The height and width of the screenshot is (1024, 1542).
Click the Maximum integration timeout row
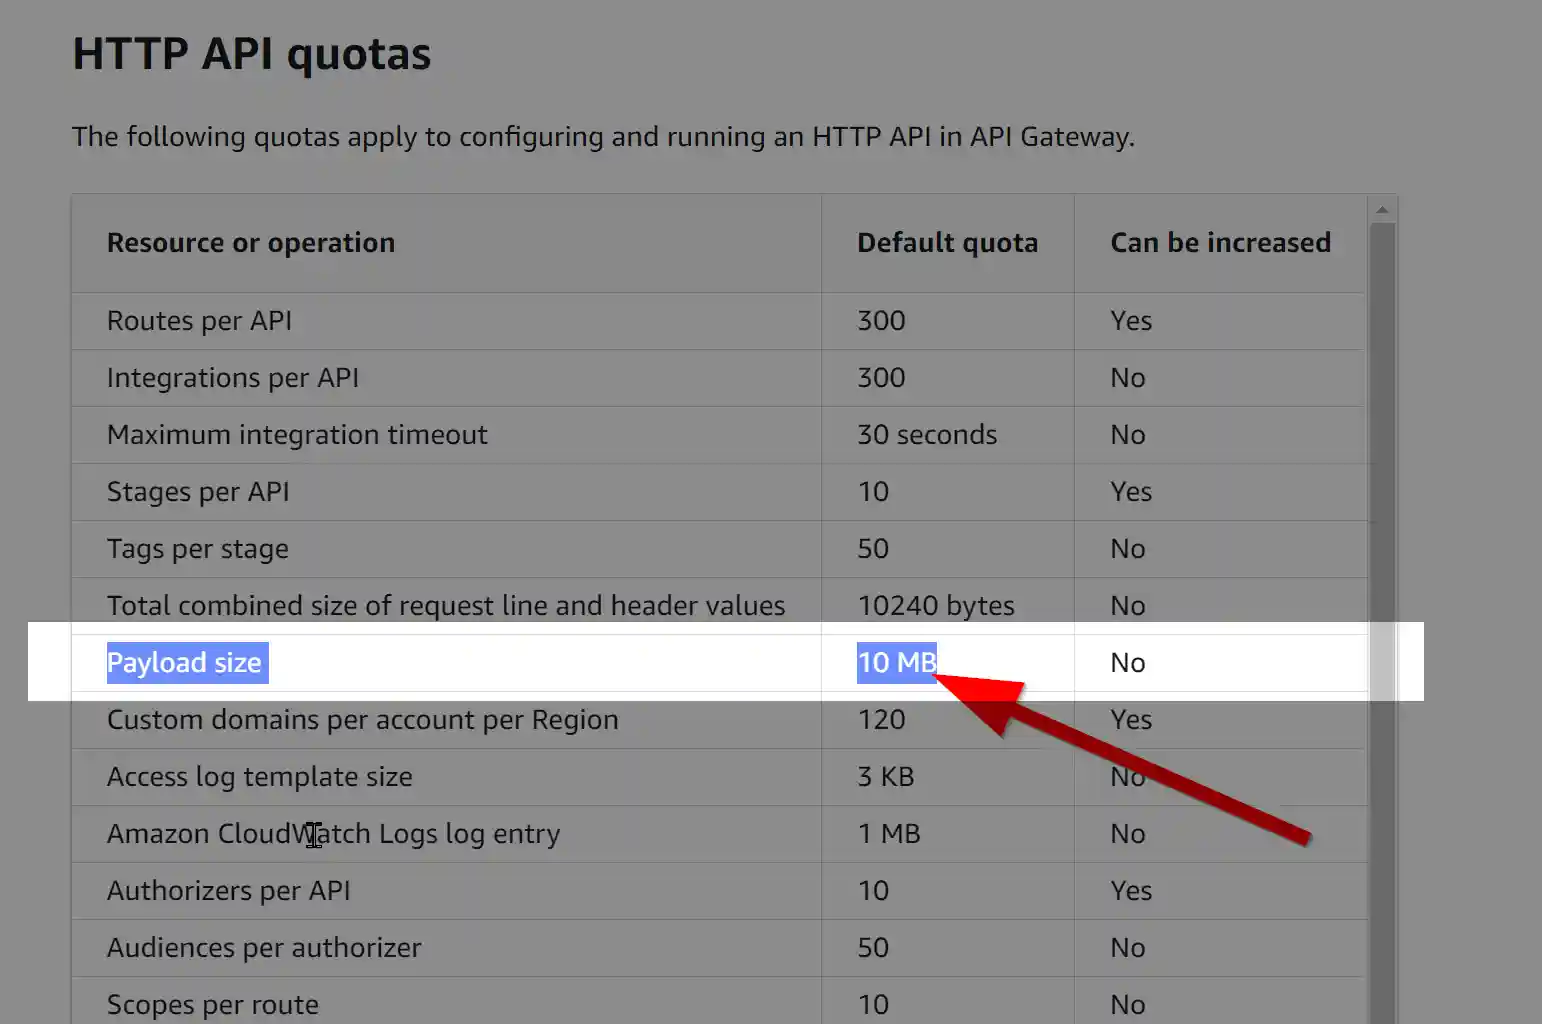click(x=297, y=434)
